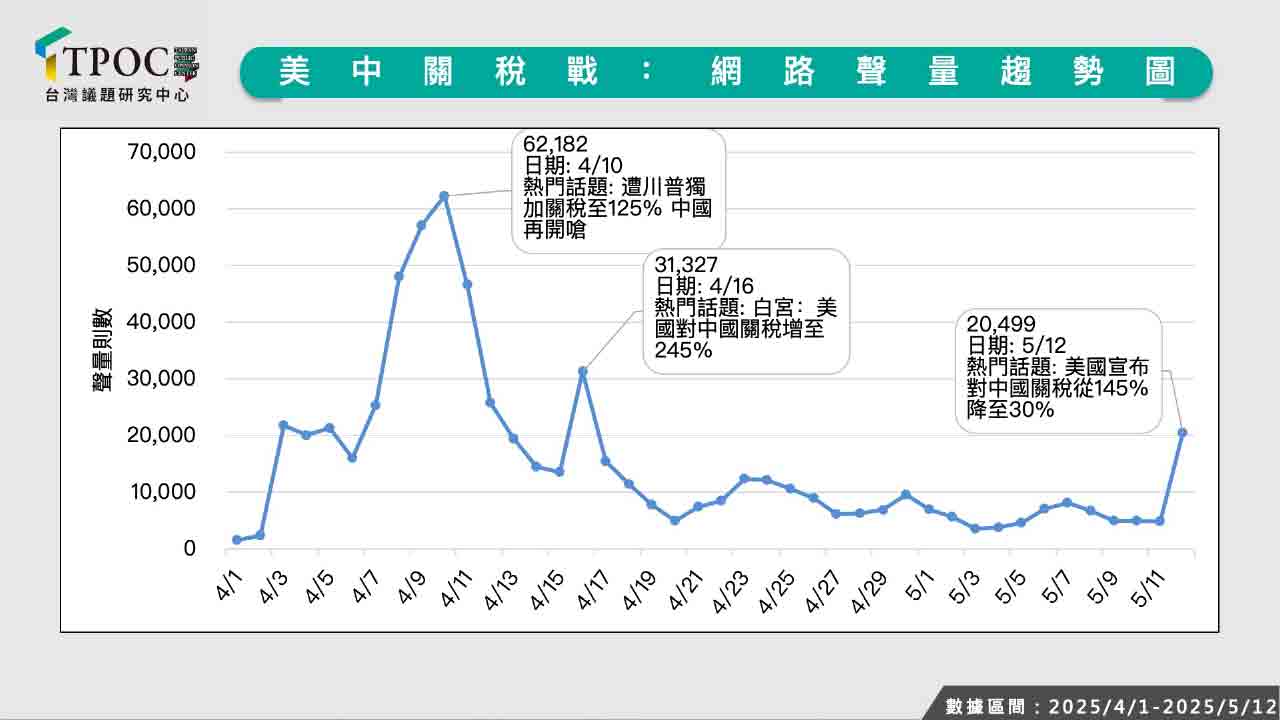The height and width of the screenshot is (720, 1280).
Task: Select the 62,182 callout box
Action: tap(618, 189)
